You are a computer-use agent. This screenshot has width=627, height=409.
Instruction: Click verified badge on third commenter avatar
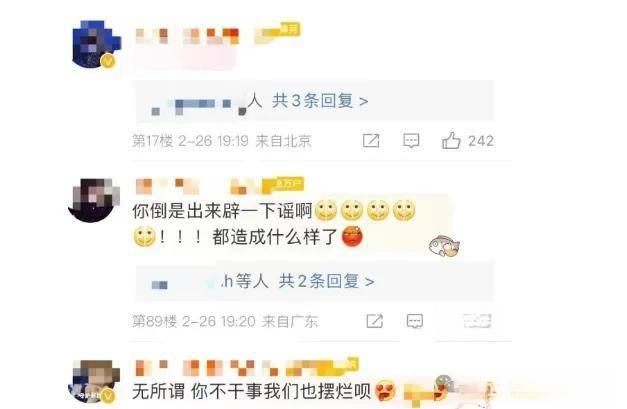[108, 396]
